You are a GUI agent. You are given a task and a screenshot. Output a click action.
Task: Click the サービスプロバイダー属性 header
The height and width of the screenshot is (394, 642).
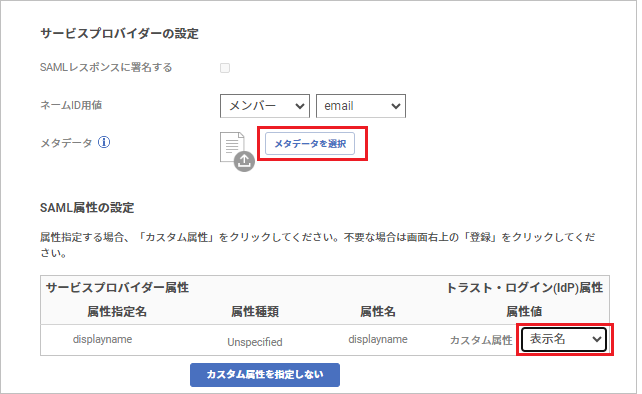[x=117, y=288]
